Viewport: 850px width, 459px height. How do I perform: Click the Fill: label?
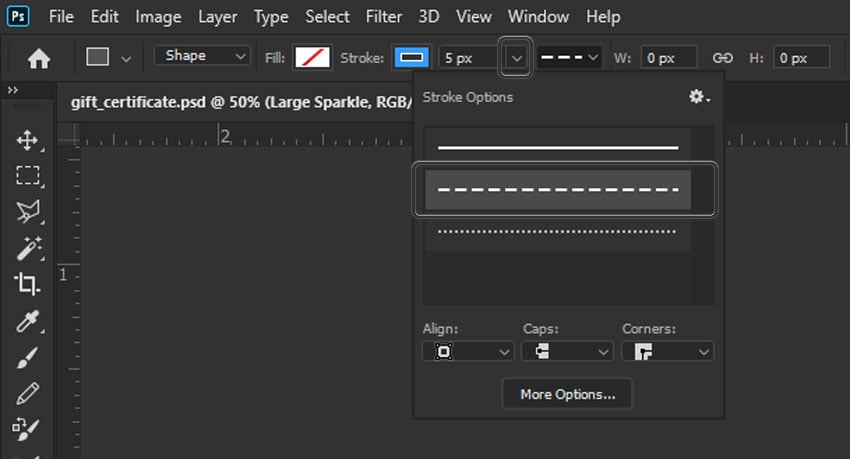[275, 58]
